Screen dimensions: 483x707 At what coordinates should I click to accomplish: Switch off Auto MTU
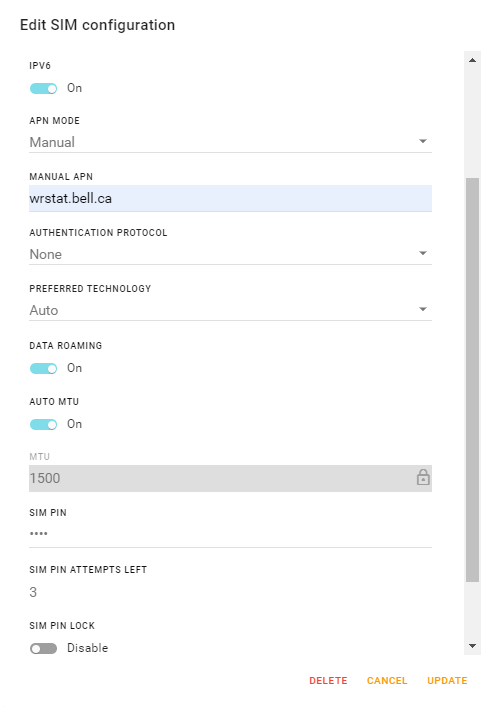[43, 424]
